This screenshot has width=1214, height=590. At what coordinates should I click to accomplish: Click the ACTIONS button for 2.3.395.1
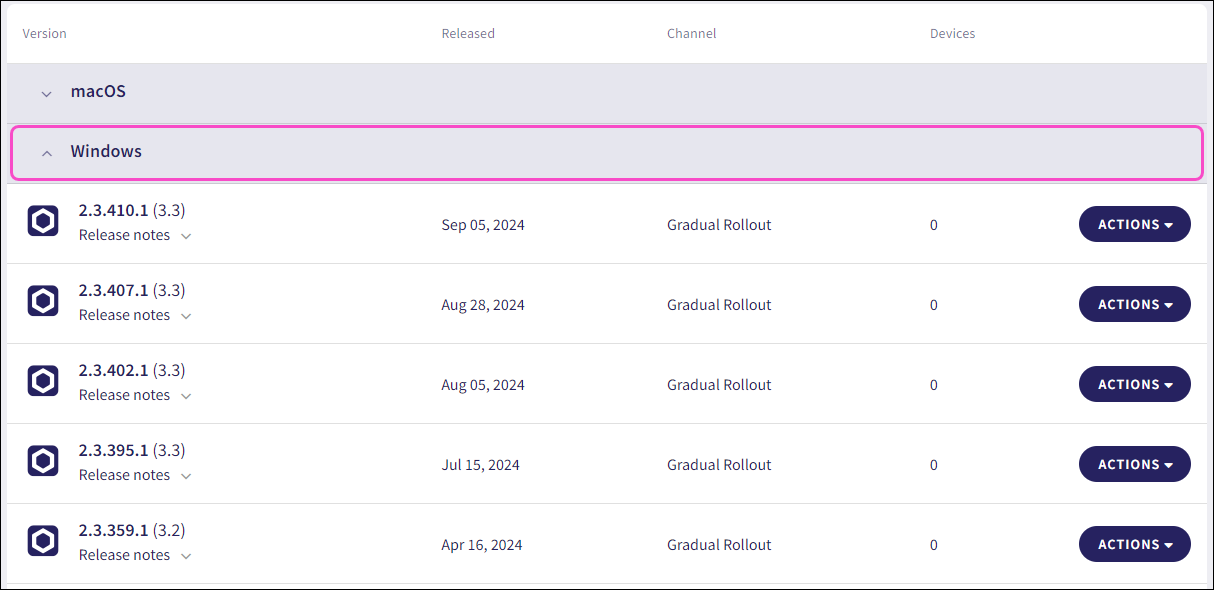(1128, 464)
